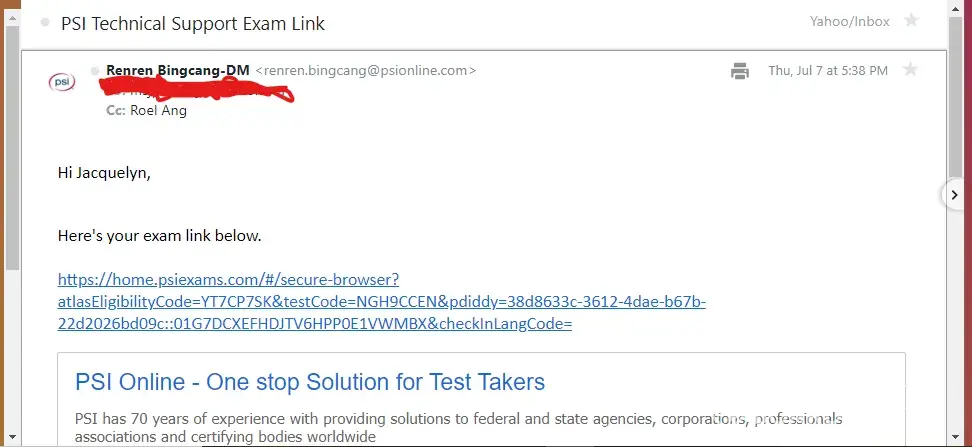Click sender name Renren Bingcang-DM

click(178, 71)
